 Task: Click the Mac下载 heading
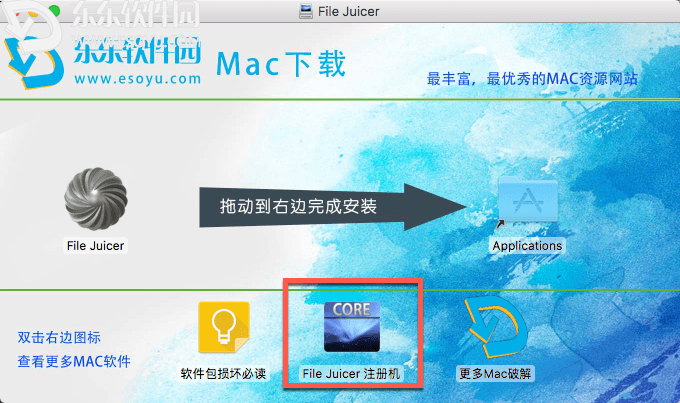pos(281,64)
